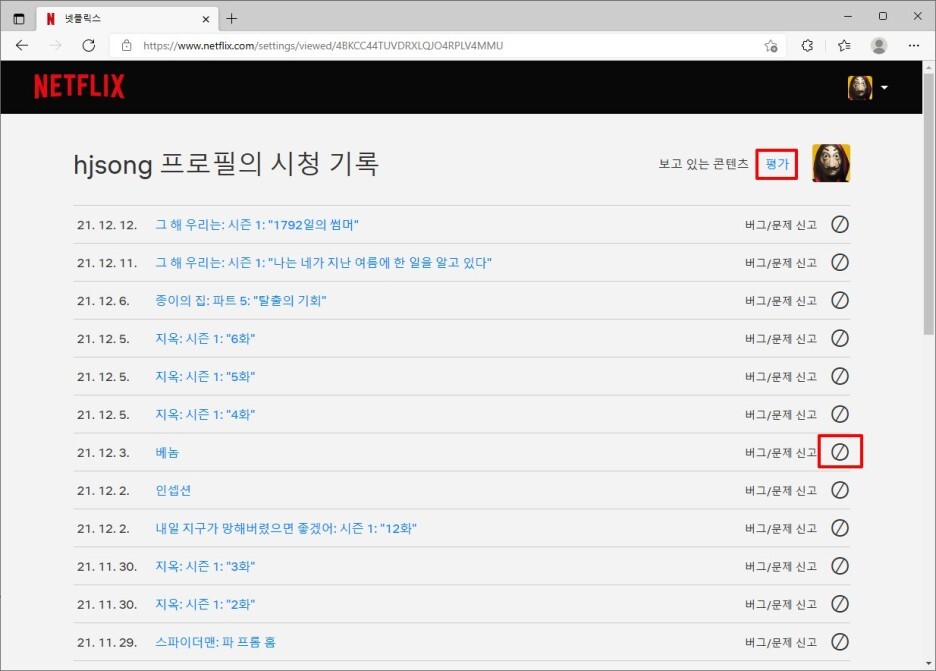The height and width of the screenshot is (671, 936).
Task: Hide '베놈' from viewing history
Action: 840,452
